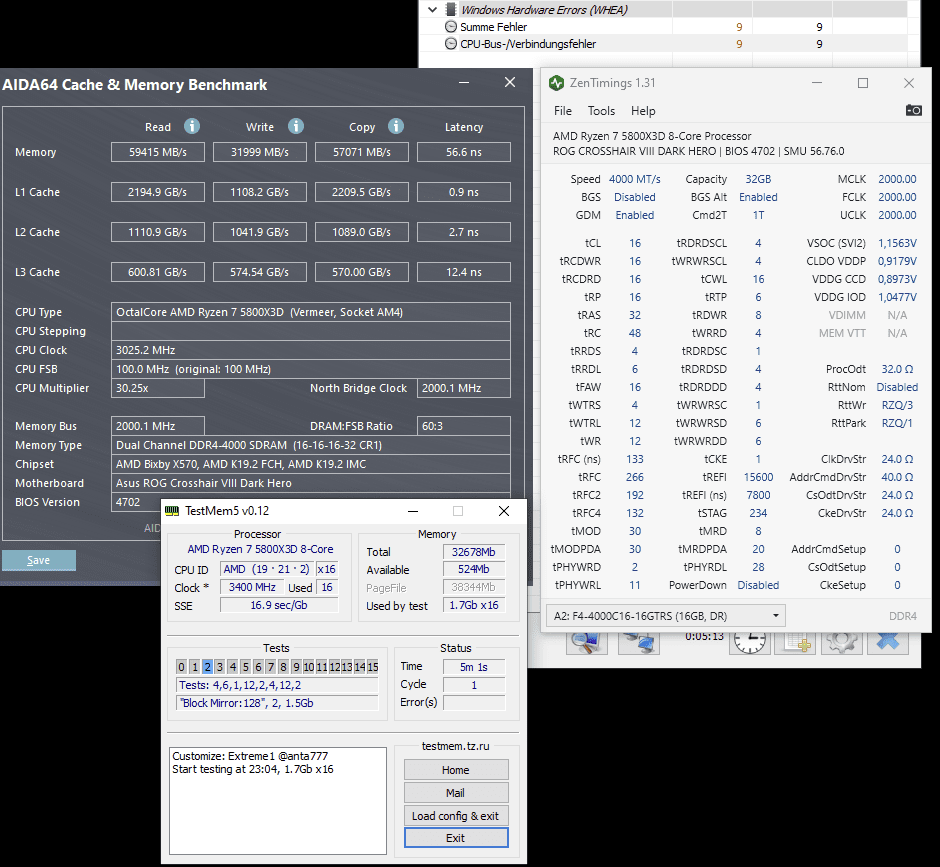Click the L1 Cache Write 1108.2 GB/s field
The height and width of the screenshot is (867, 940).
tap(260, 192)
